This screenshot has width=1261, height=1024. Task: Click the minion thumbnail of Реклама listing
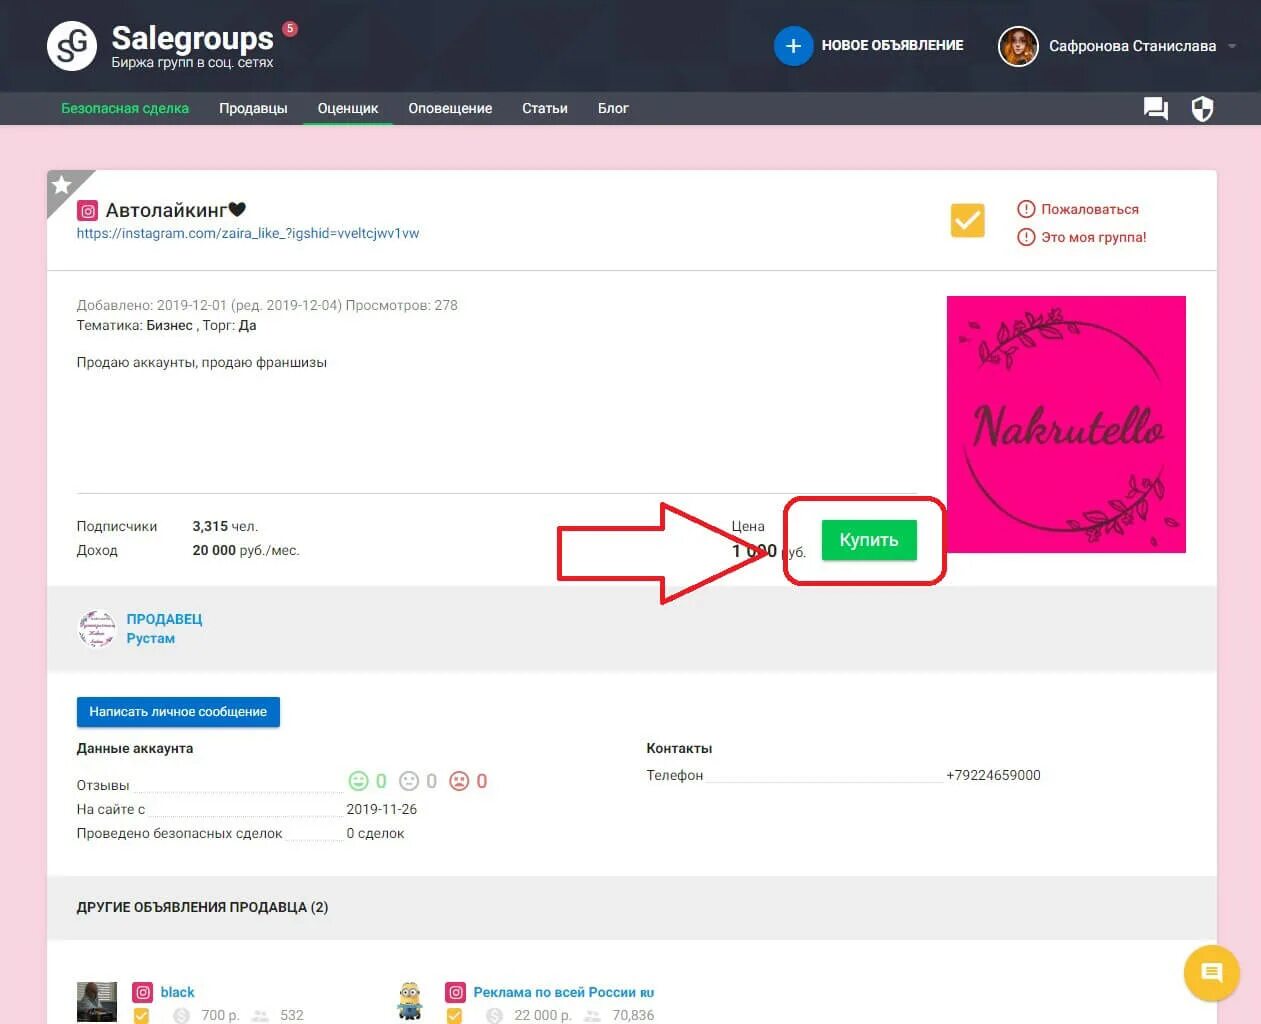point(410,1001)
